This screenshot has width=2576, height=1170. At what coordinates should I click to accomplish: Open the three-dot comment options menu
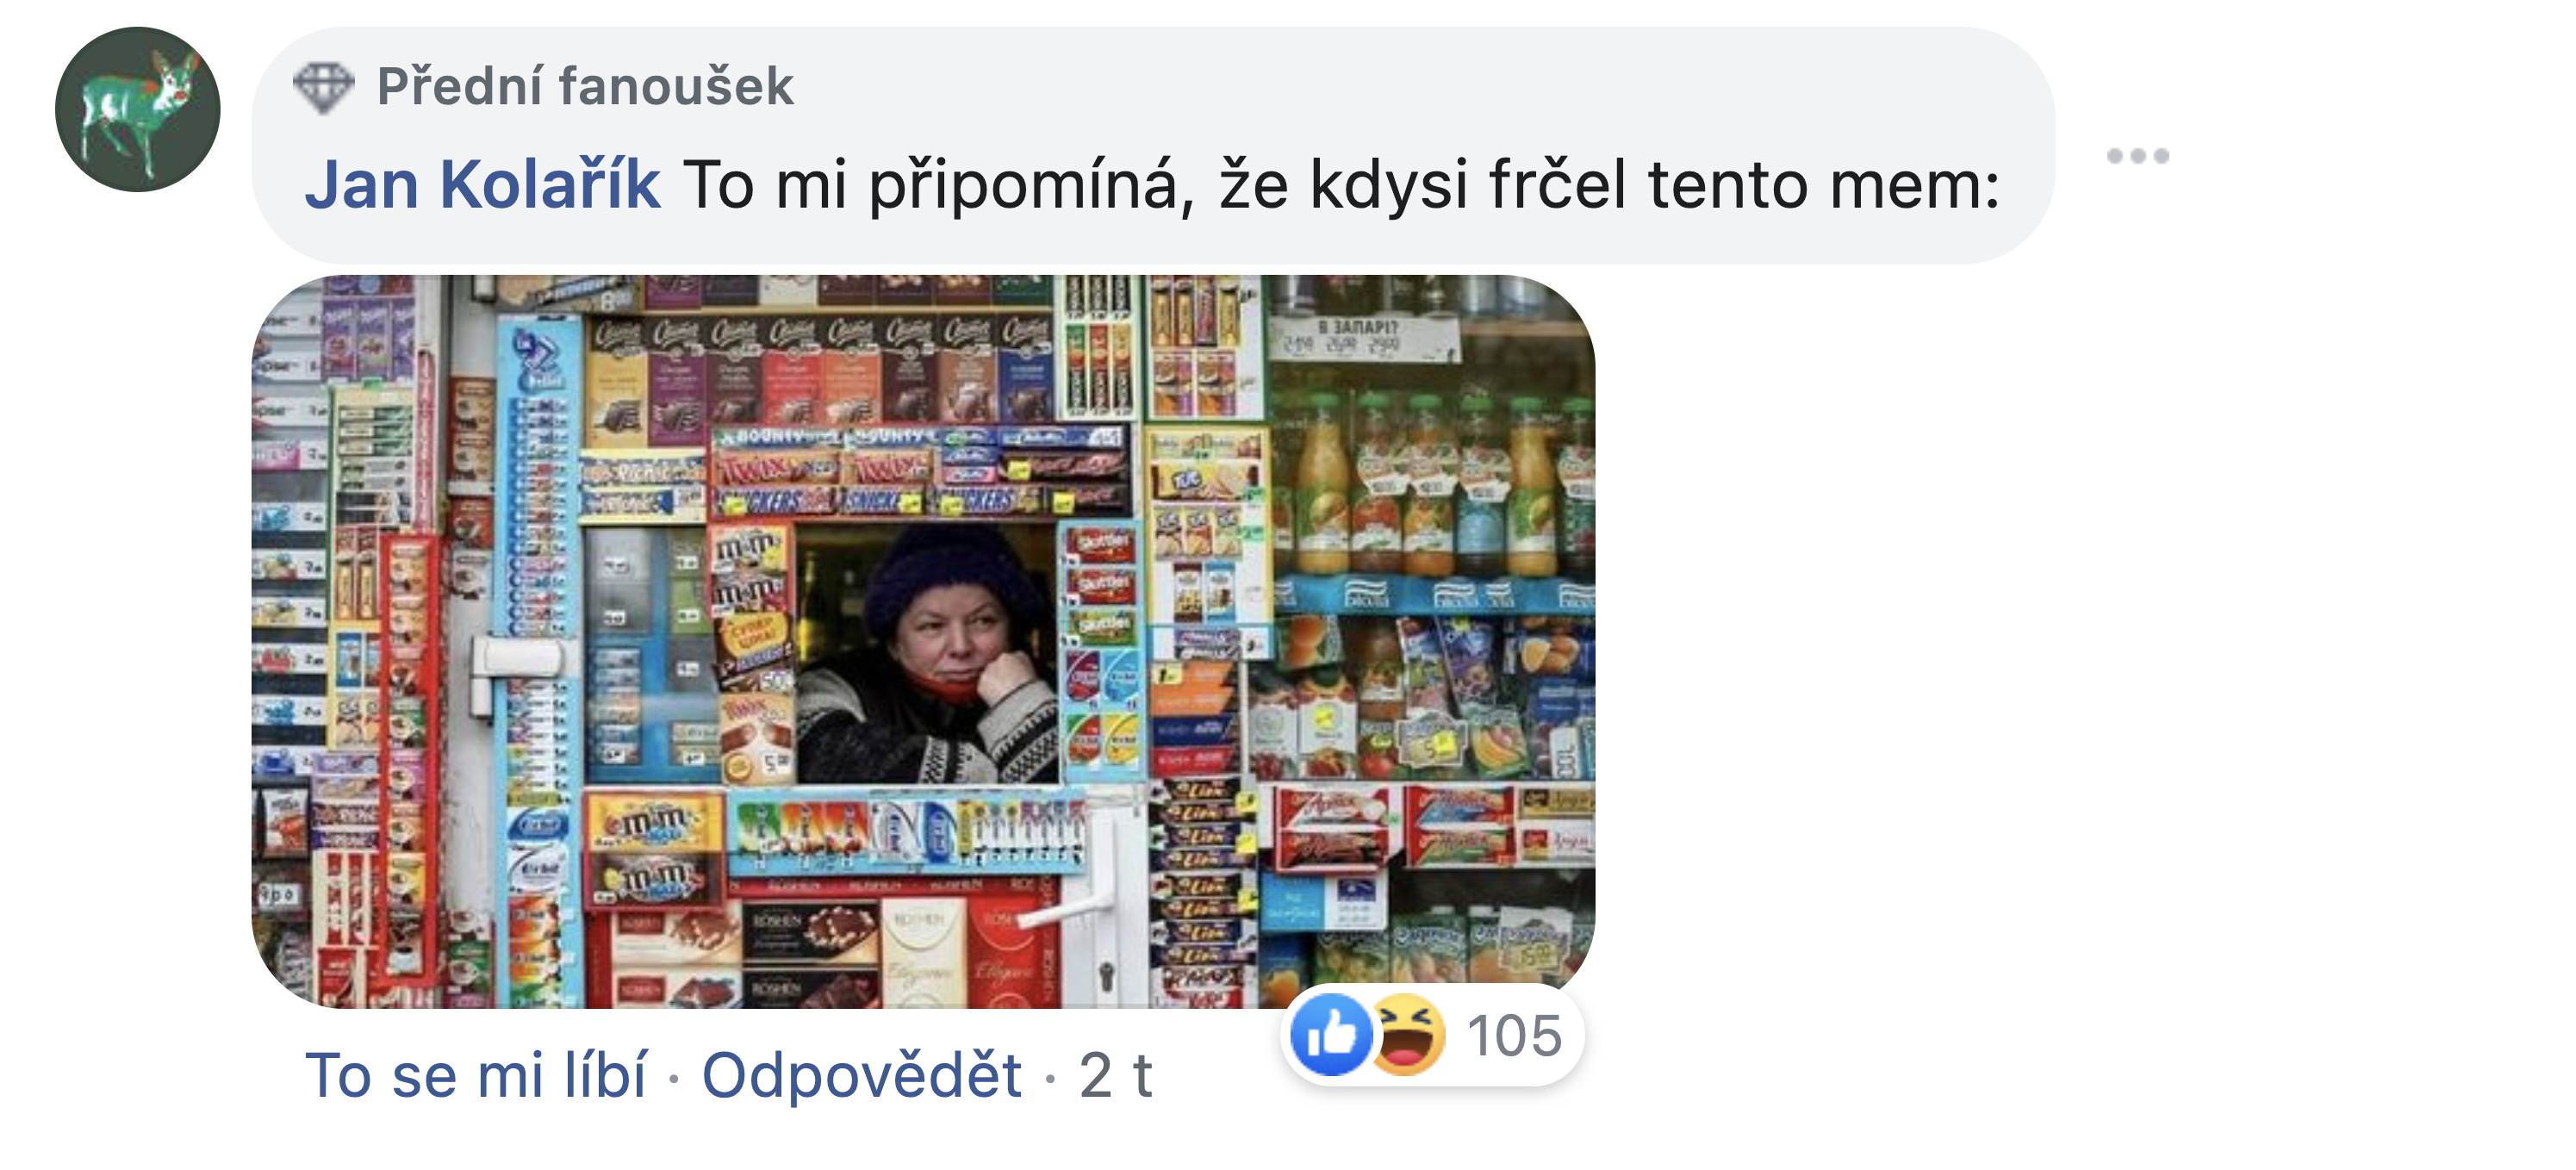tap(2137, 156)
